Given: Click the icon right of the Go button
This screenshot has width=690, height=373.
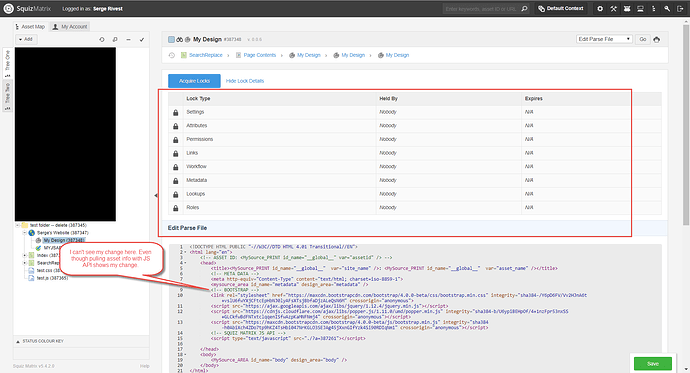Looking at the screenshot, I should (657, 39).
